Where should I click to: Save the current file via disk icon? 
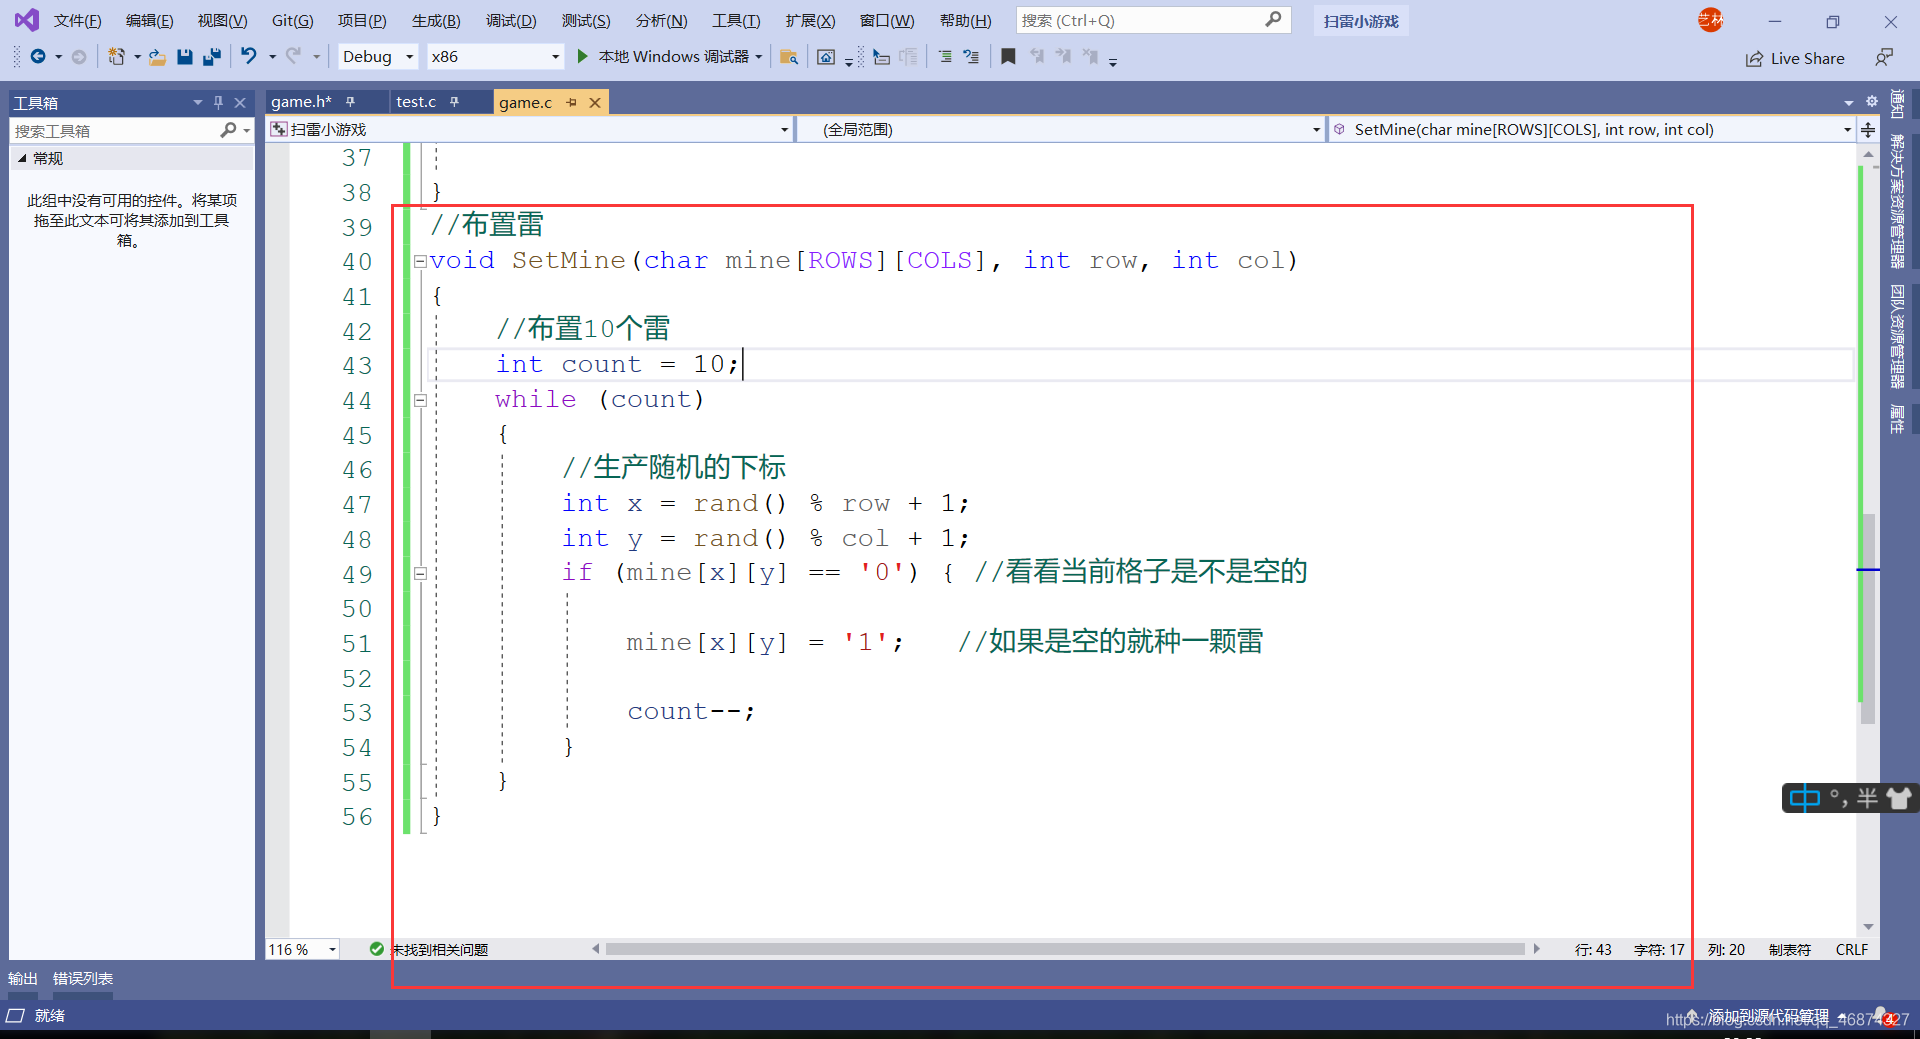pyautogui.click(x=185, y=57)
